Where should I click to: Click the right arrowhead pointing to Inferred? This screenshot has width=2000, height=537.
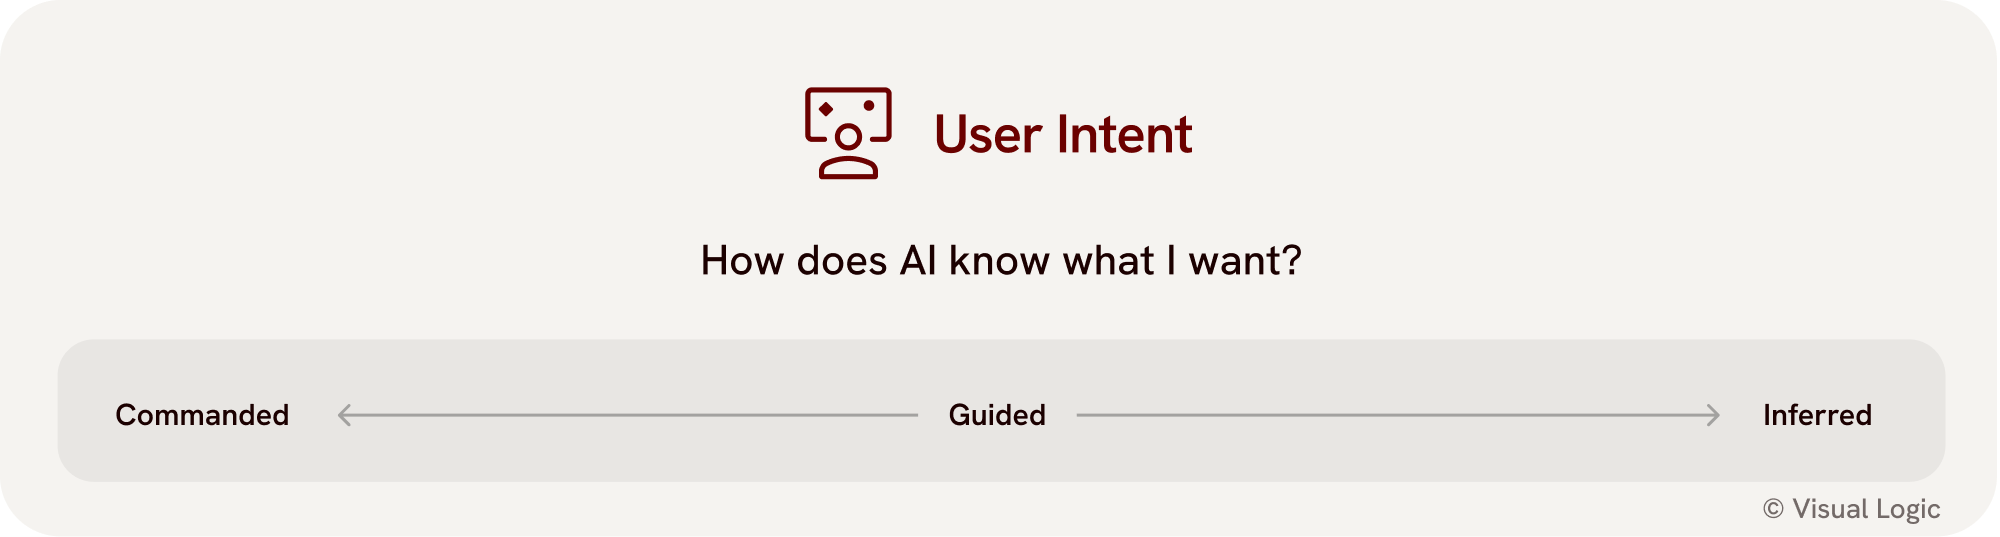click(x=1713, y=415)
